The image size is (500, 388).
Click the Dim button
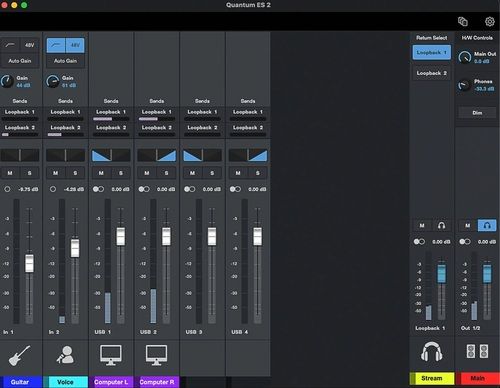click(477, 113)
